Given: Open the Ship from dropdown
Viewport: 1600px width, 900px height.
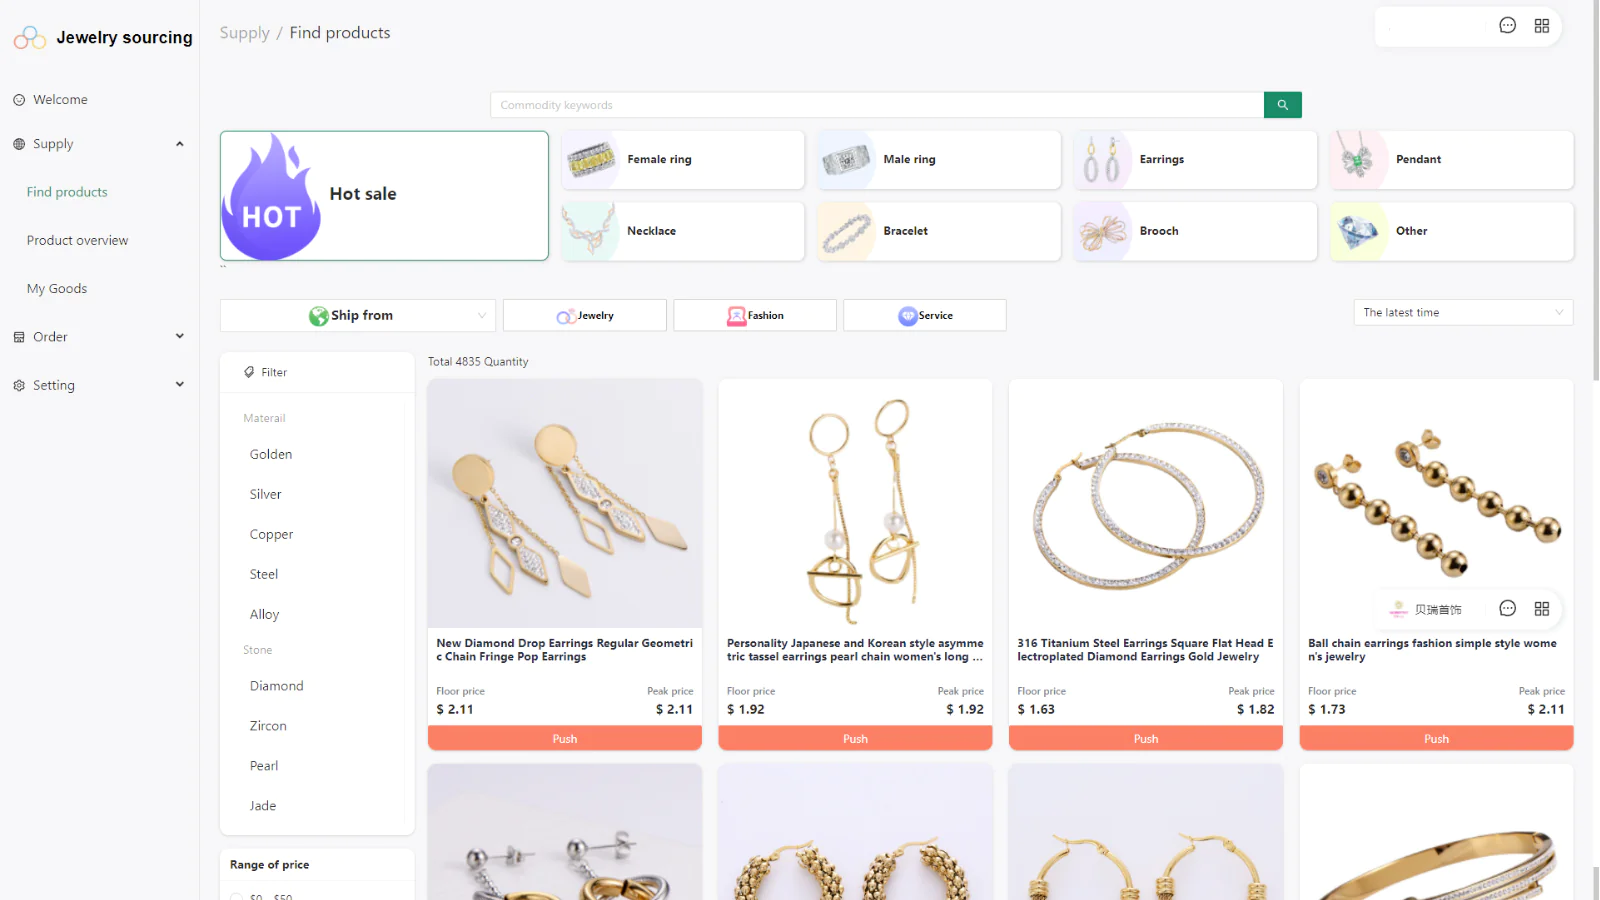Looking at the screenshot, I should coord(357,316).
